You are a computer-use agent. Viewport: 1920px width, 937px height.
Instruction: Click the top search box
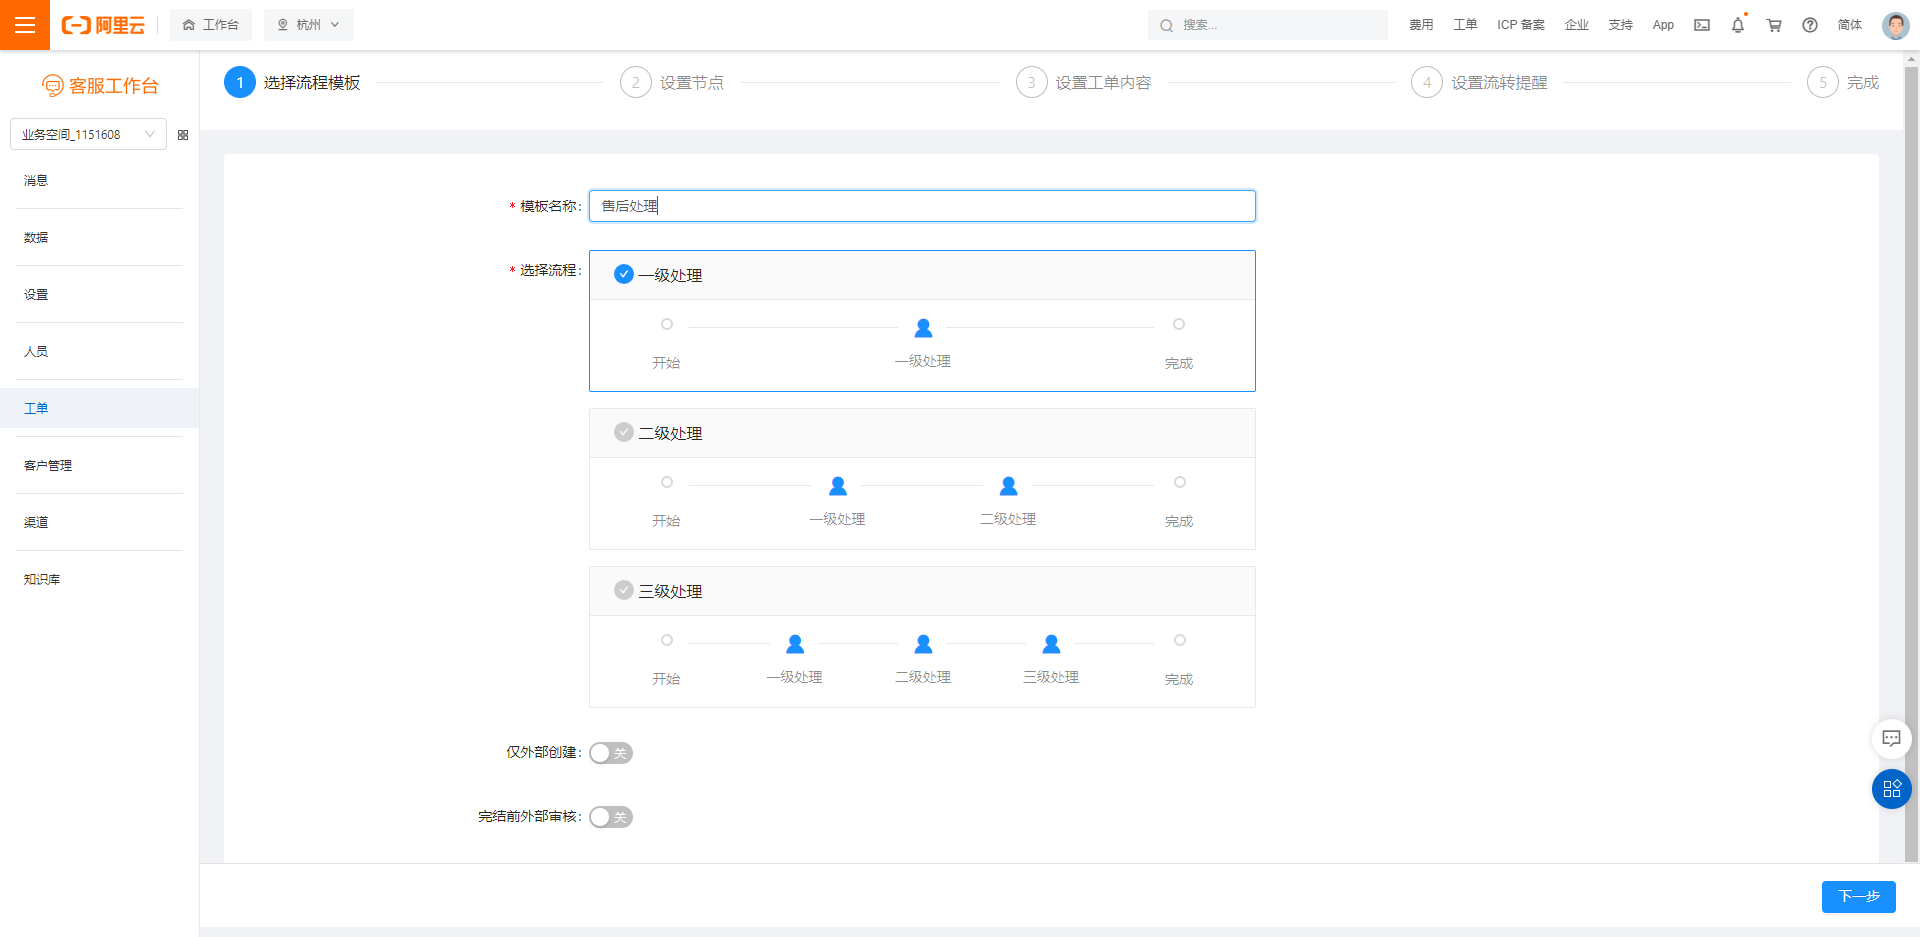tap(1268, 25)
